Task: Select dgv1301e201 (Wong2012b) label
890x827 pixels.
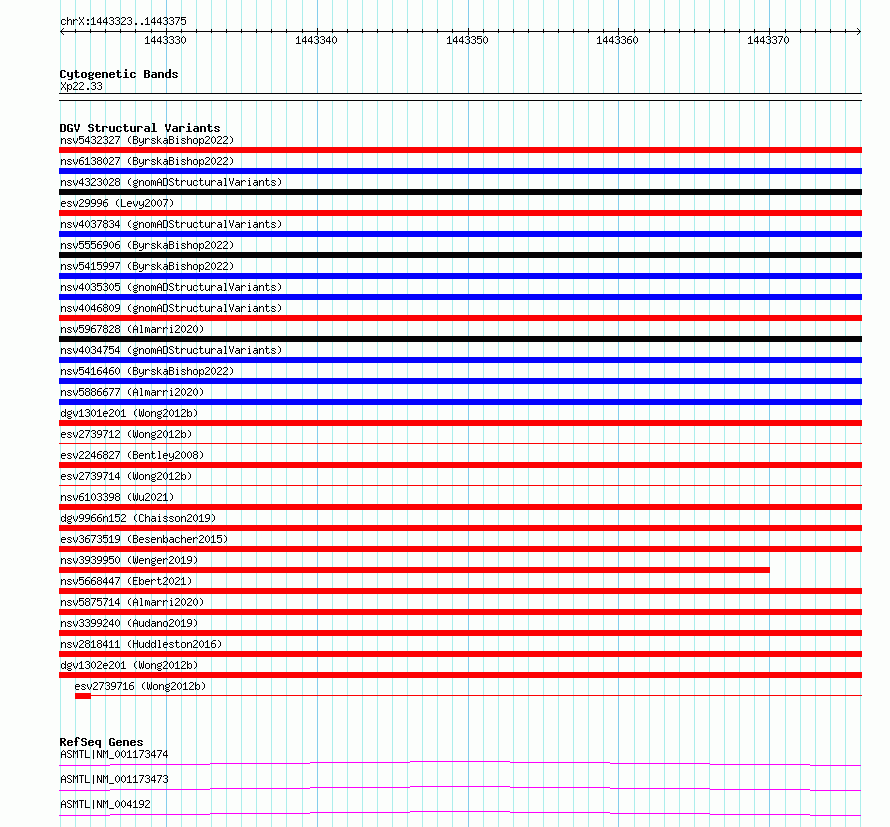Action: click(129, 413)
